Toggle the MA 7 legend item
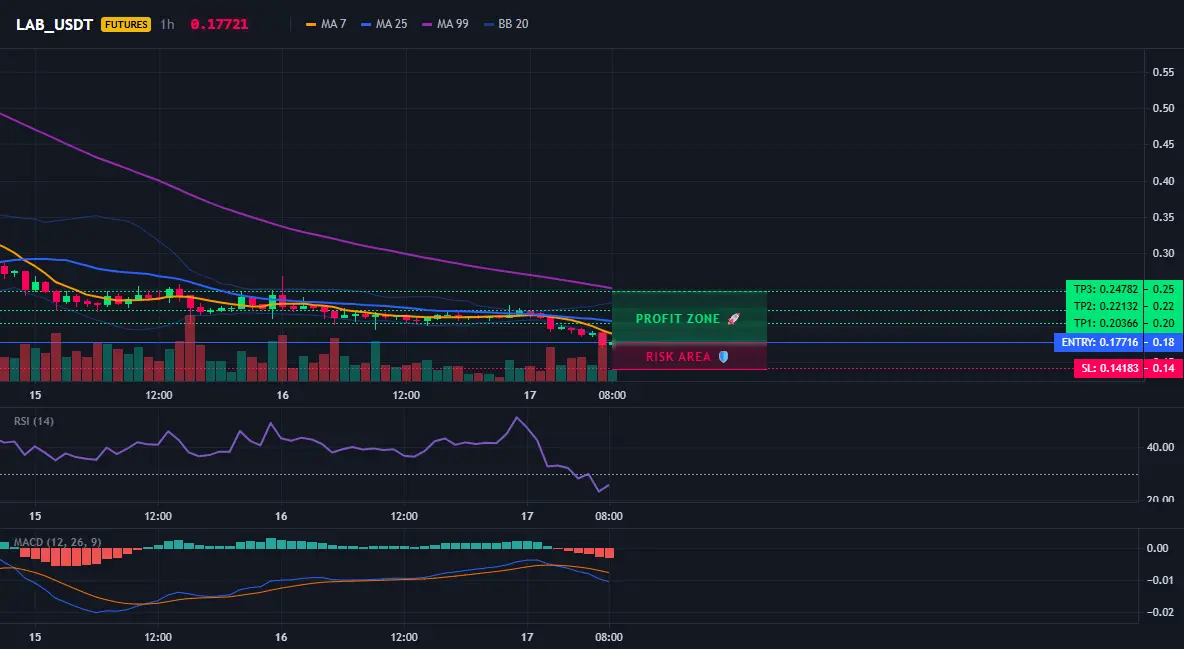Image resolution: width=1184 pixels, height=649 pixels. (326, 24)
